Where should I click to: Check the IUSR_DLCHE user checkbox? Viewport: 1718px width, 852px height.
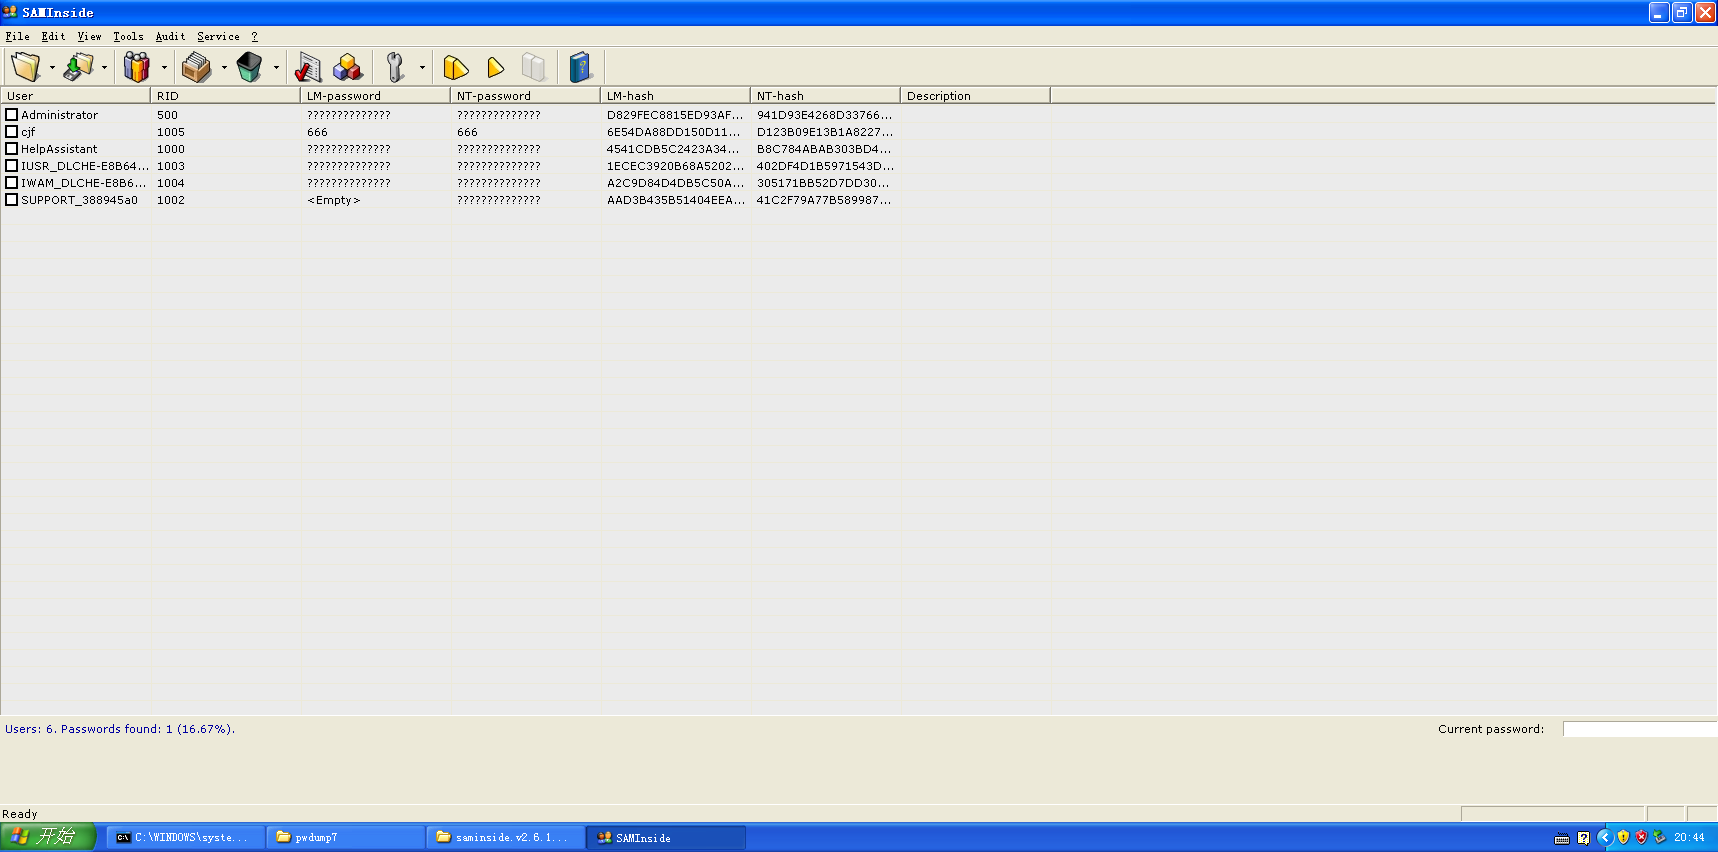[12, 166]
